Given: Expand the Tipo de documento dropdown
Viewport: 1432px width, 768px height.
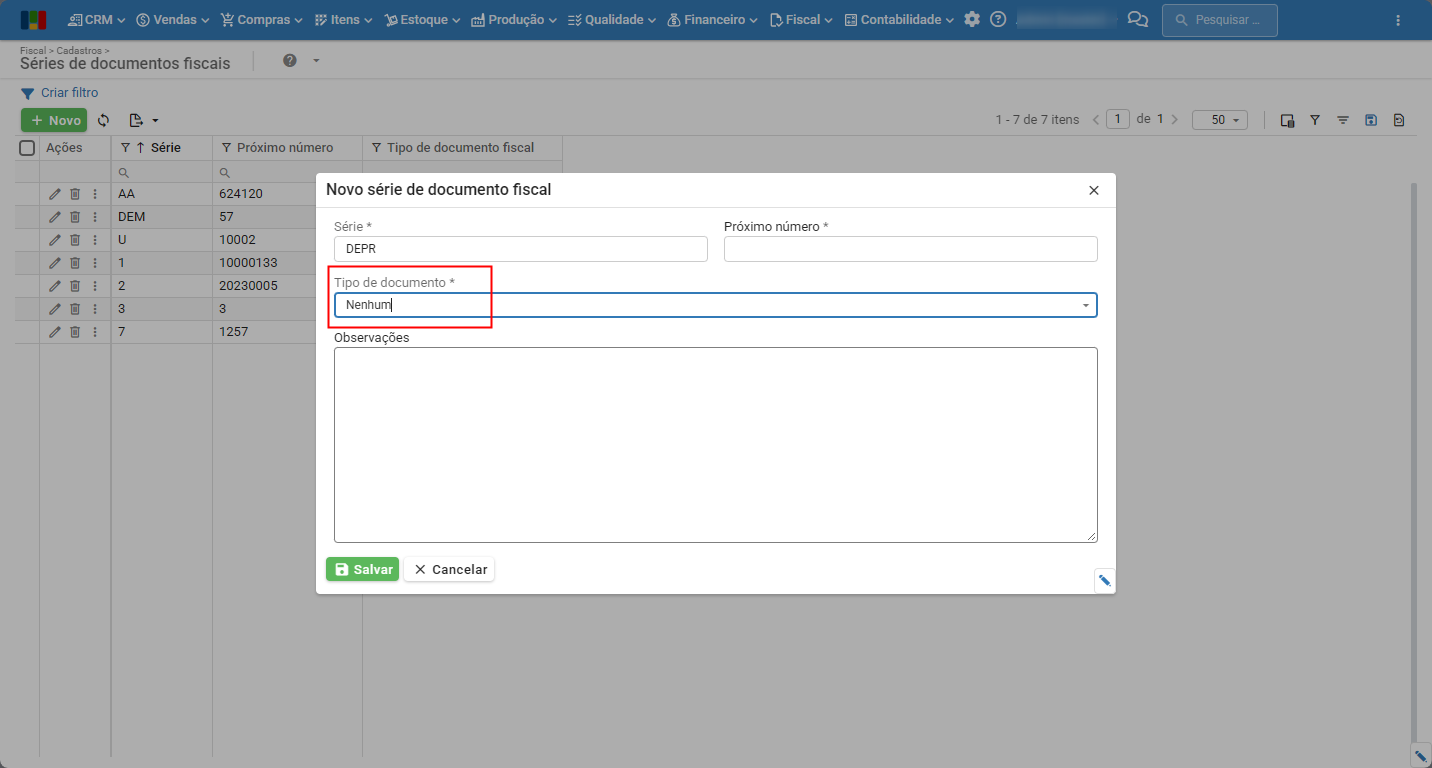Looking at the screenshot, I should (x=1085, y=305).
